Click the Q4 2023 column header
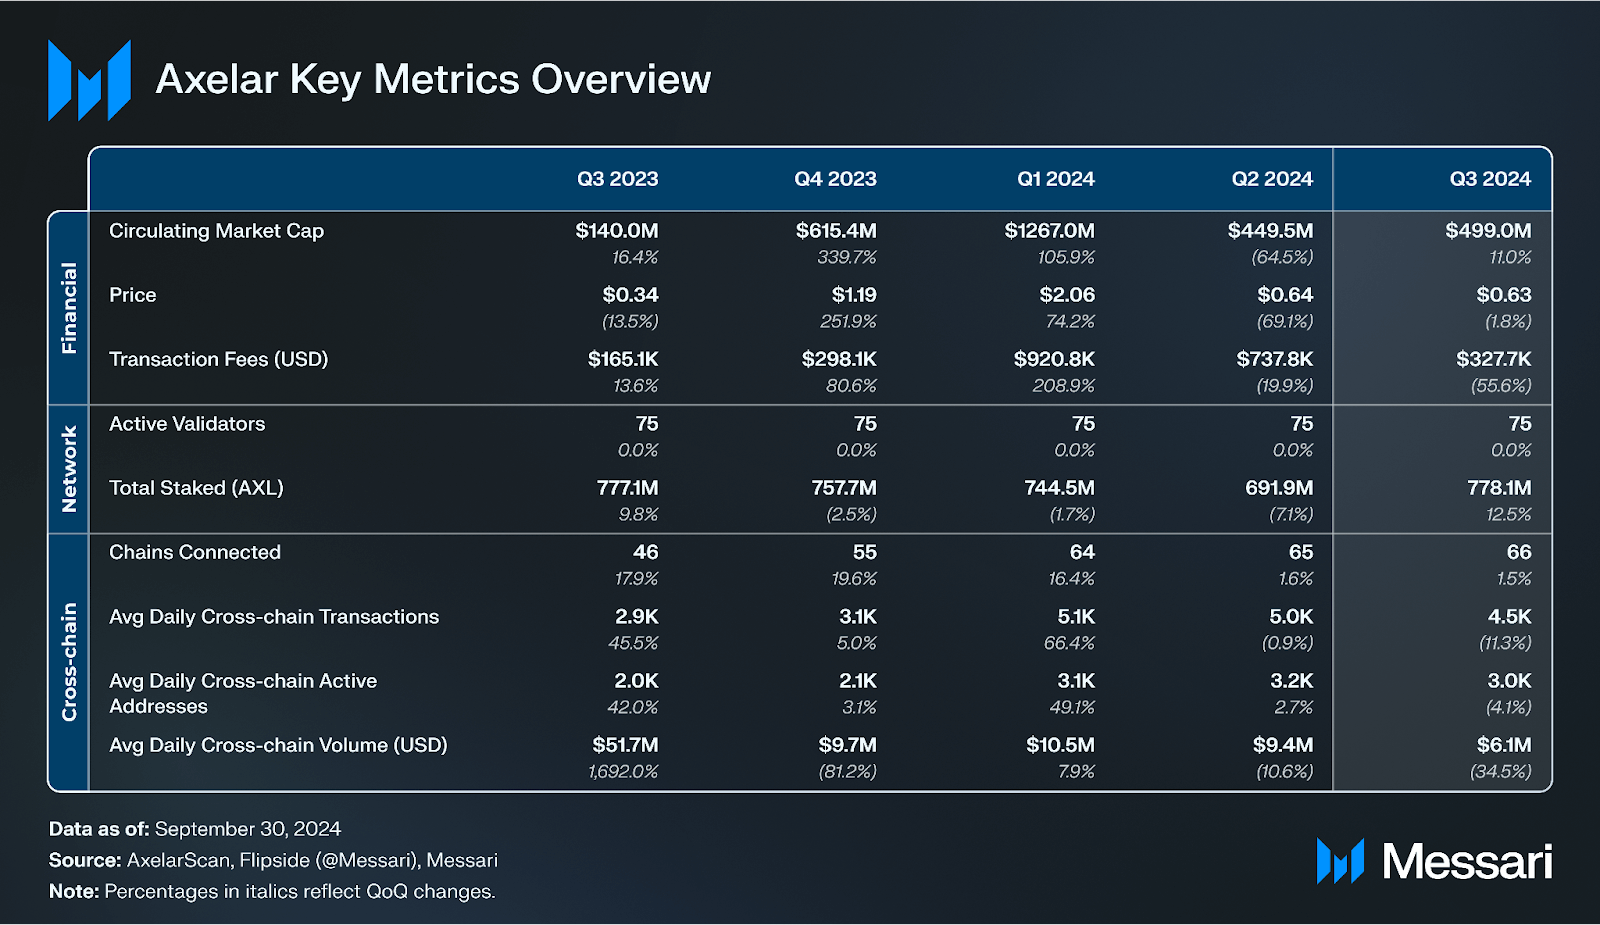This screenshot has width=1600, height=925. [x=835, y=179]
